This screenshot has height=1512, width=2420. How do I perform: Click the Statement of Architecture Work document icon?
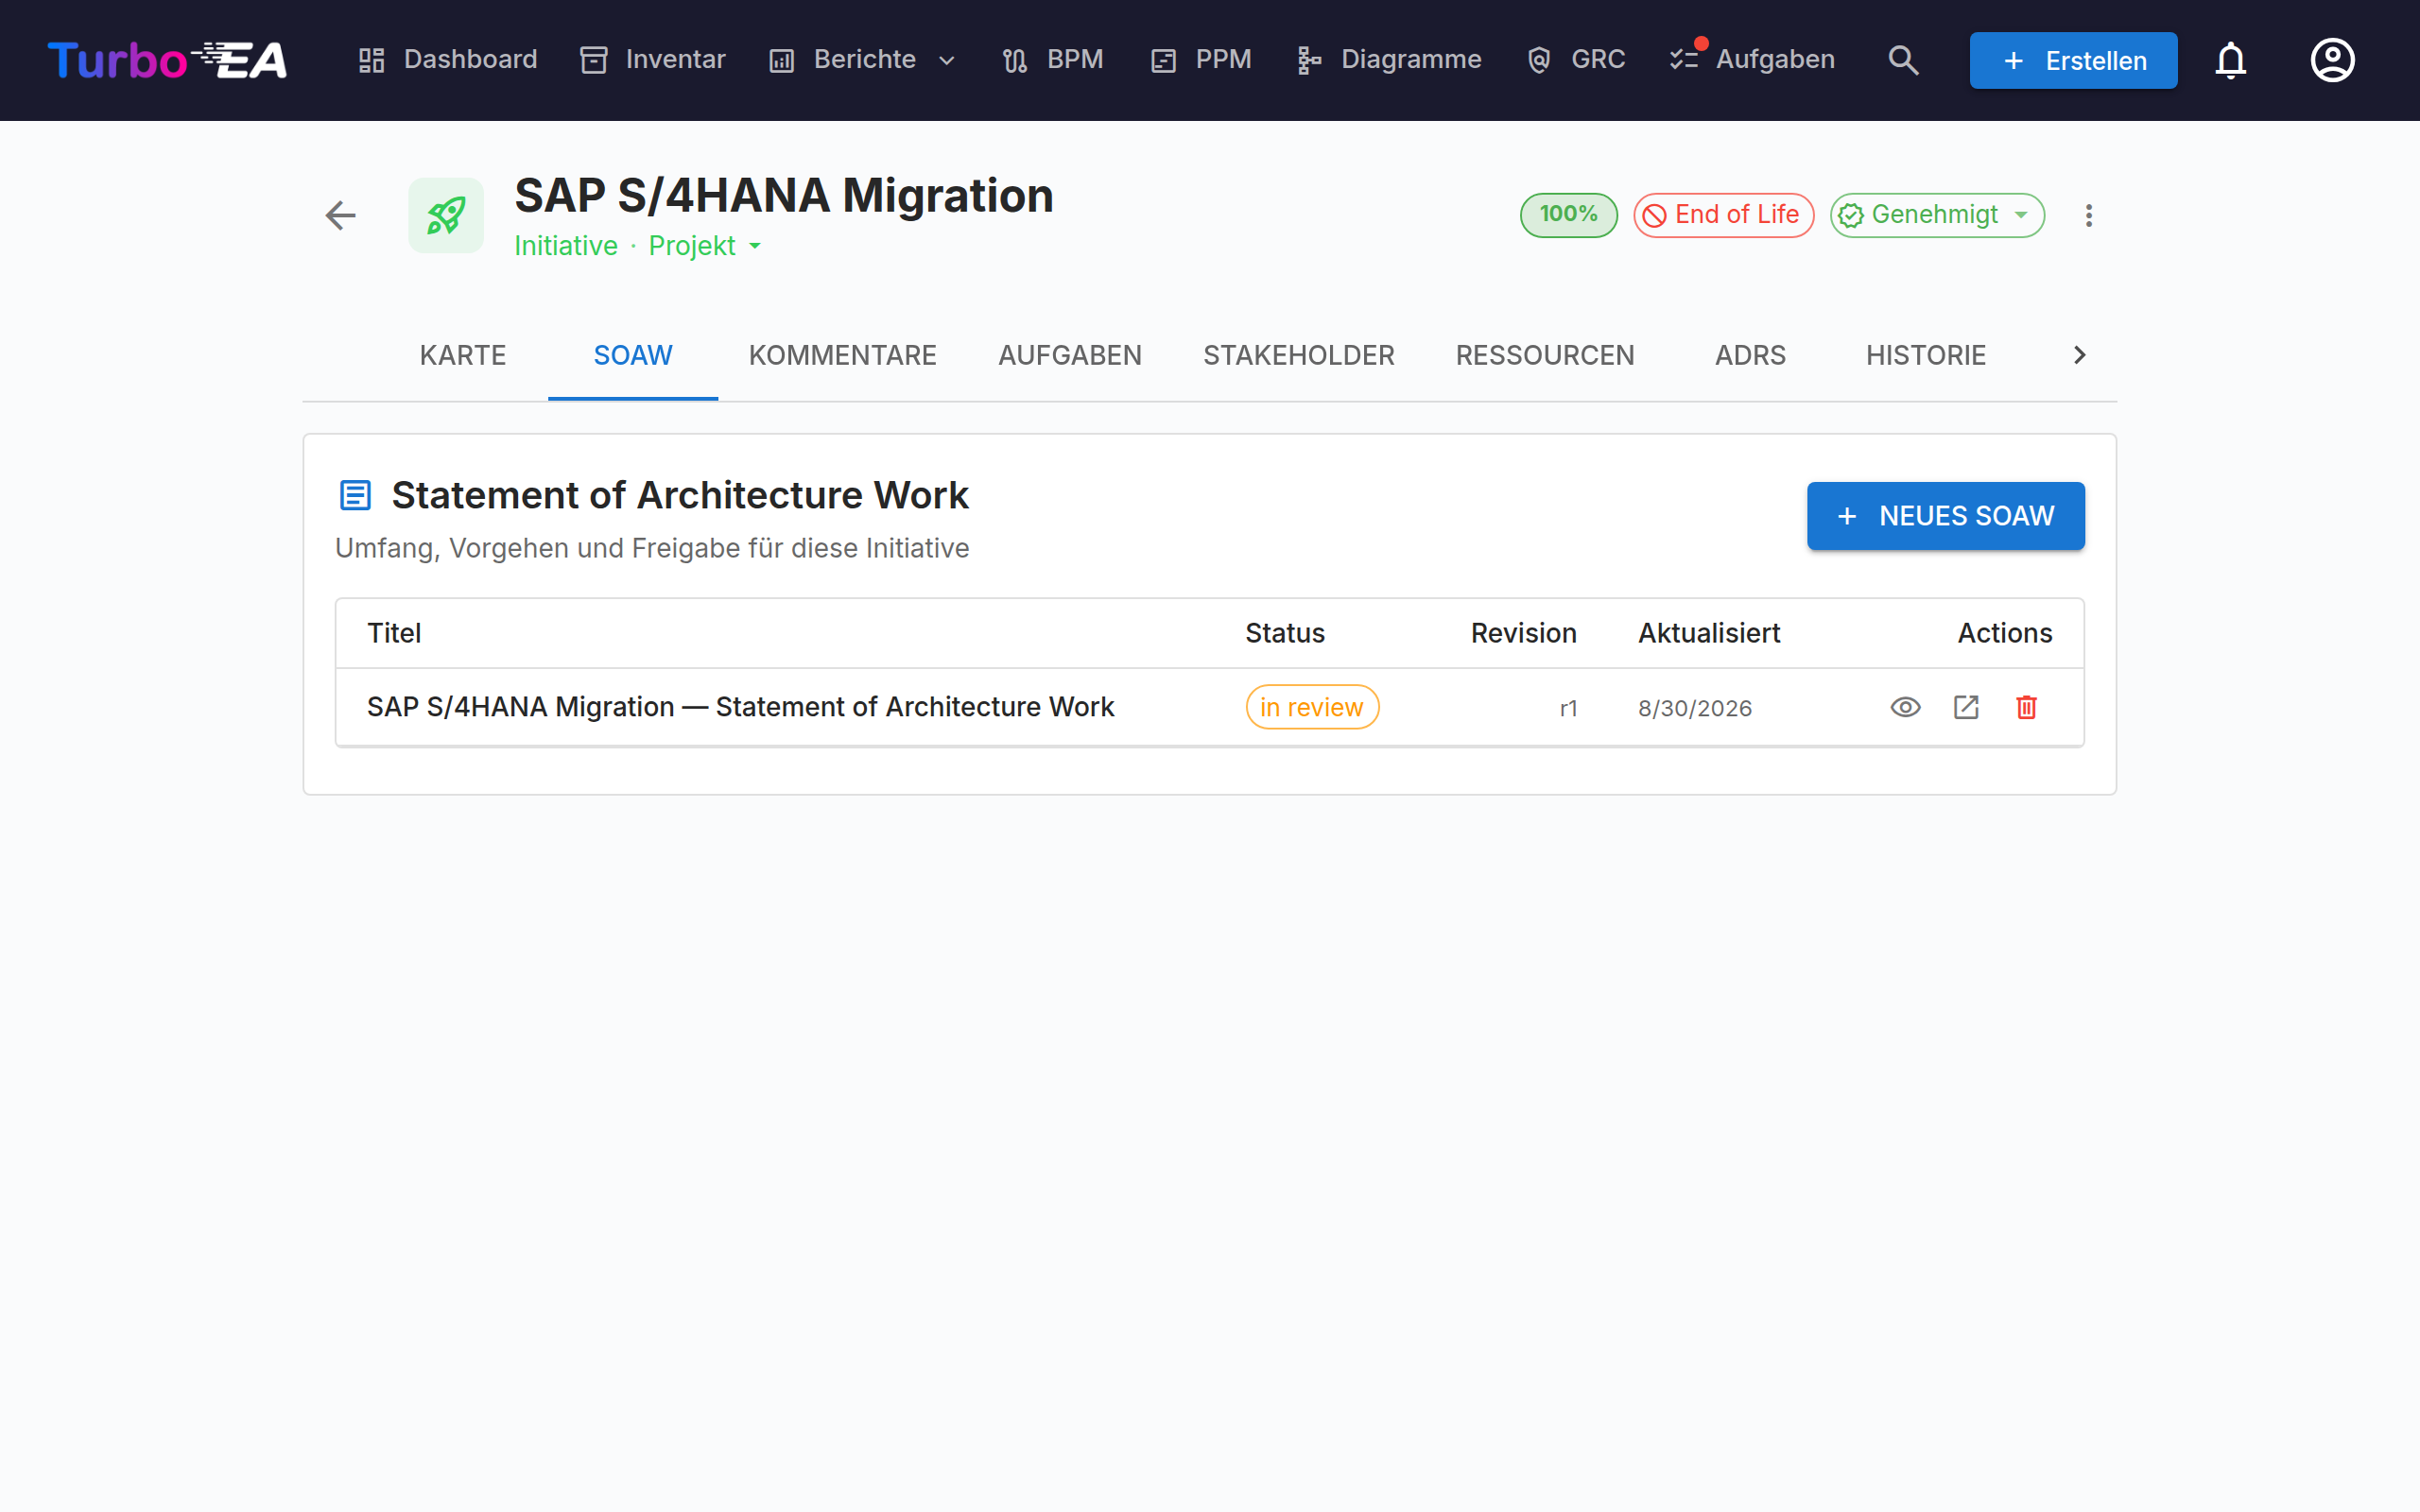[x=355, y=495]
